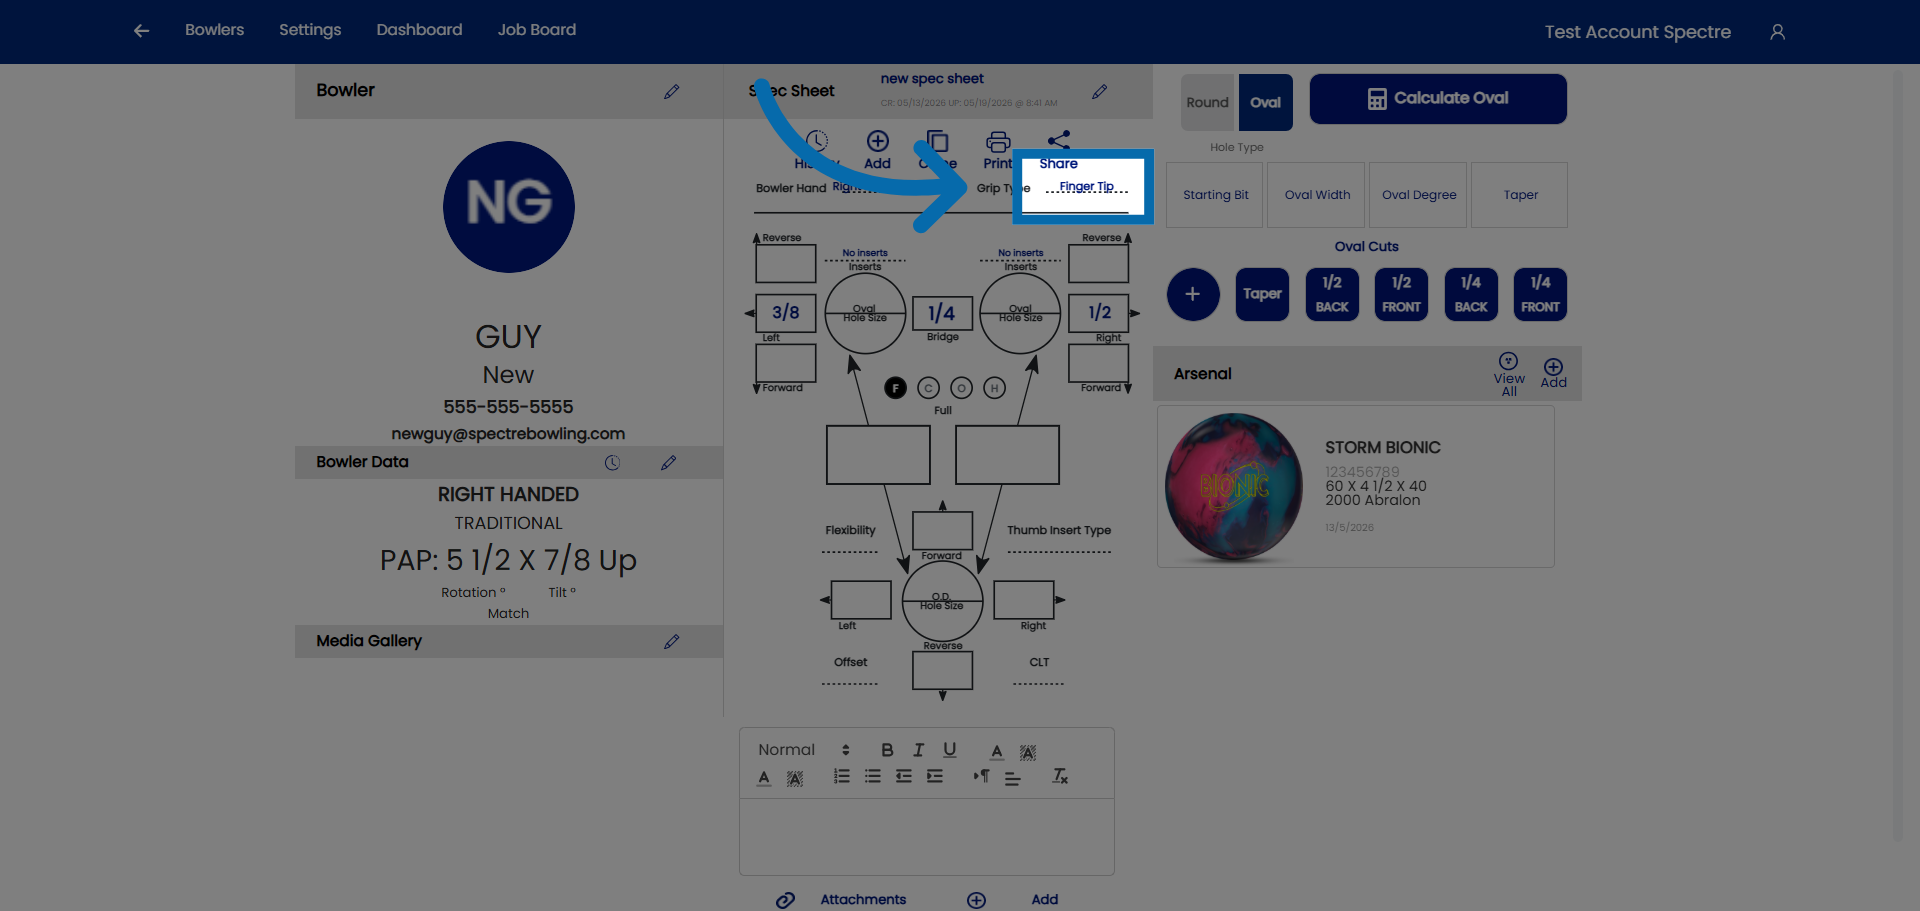Open the Thumb Insert Type field
1920x911 pixels.
click(1059, 546)
